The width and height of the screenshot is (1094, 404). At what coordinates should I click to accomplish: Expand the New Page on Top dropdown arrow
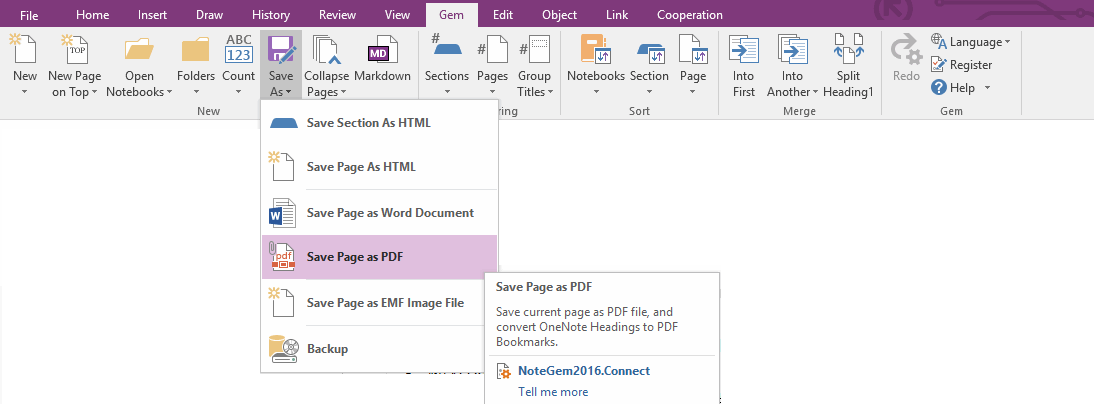coord(94,92)
